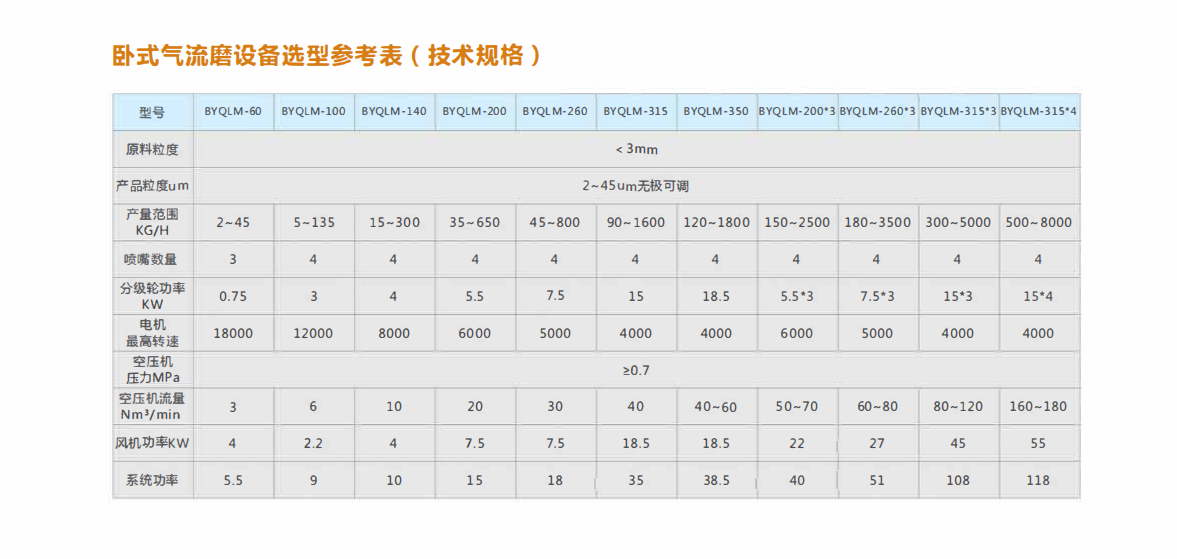
Task: Select the ≥0.7 compressor pressure value
Action: click(636, 370)
